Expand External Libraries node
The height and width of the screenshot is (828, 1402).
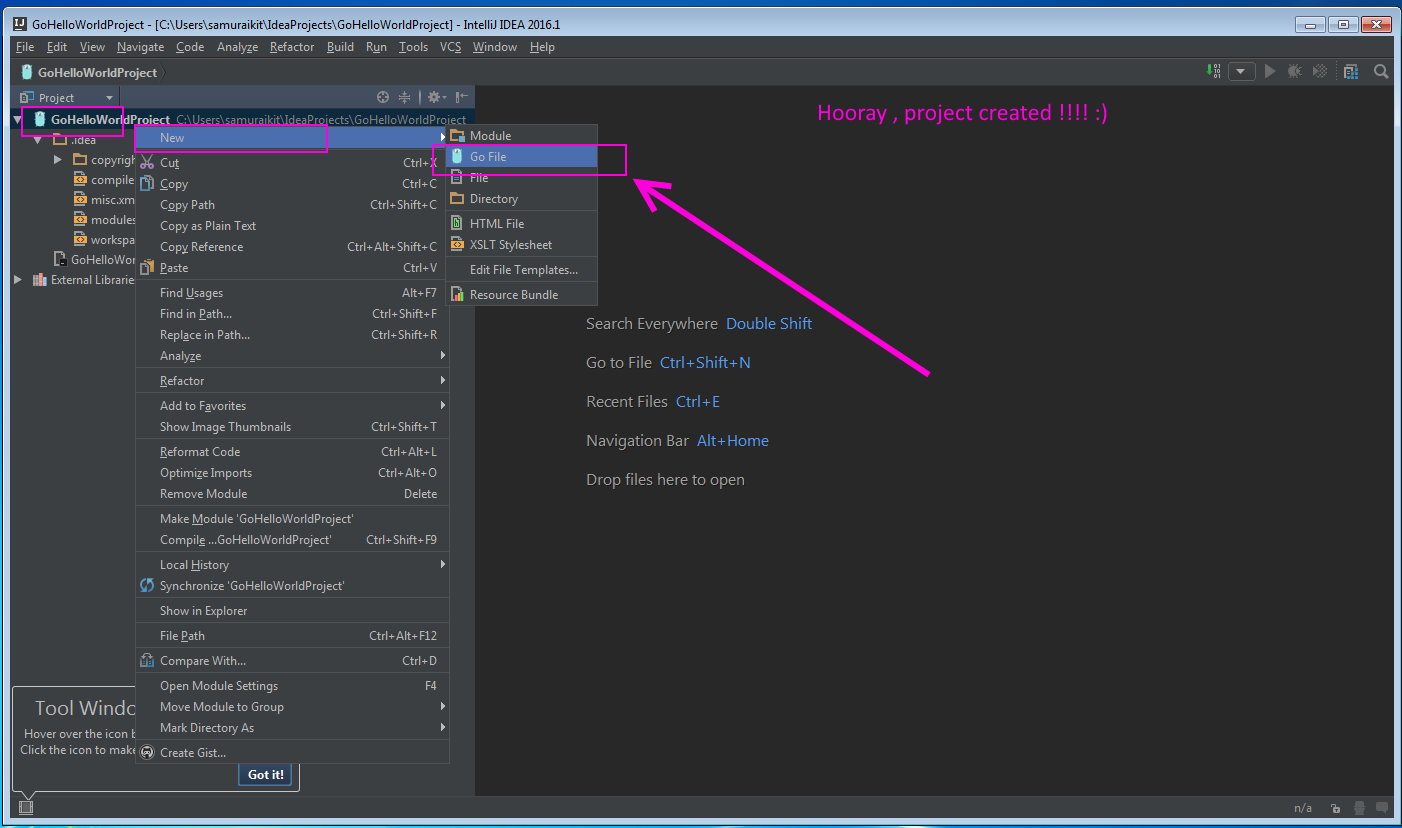click(x=18, y=280)
